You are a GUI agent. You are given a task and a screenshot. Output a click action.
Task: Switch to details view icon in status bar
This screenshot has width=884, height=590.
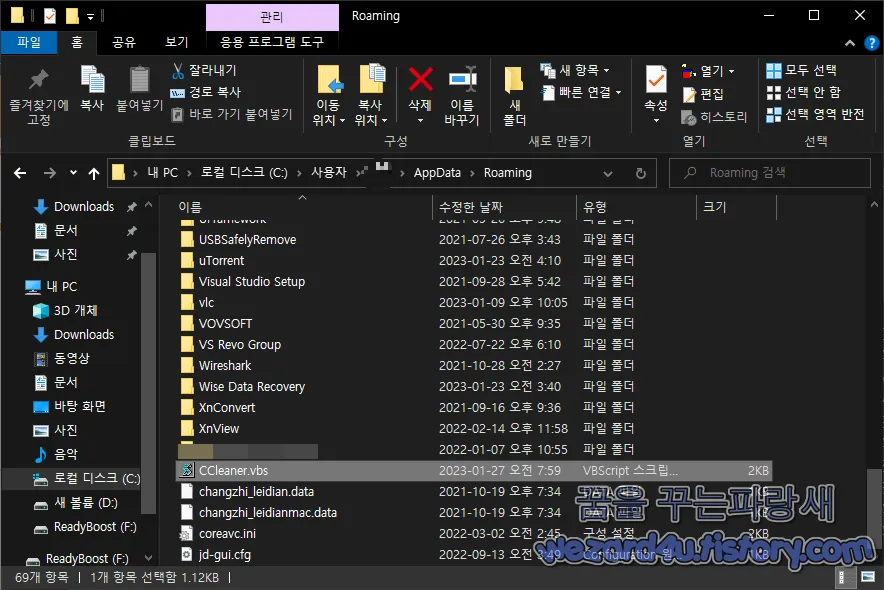coord(842,577)
